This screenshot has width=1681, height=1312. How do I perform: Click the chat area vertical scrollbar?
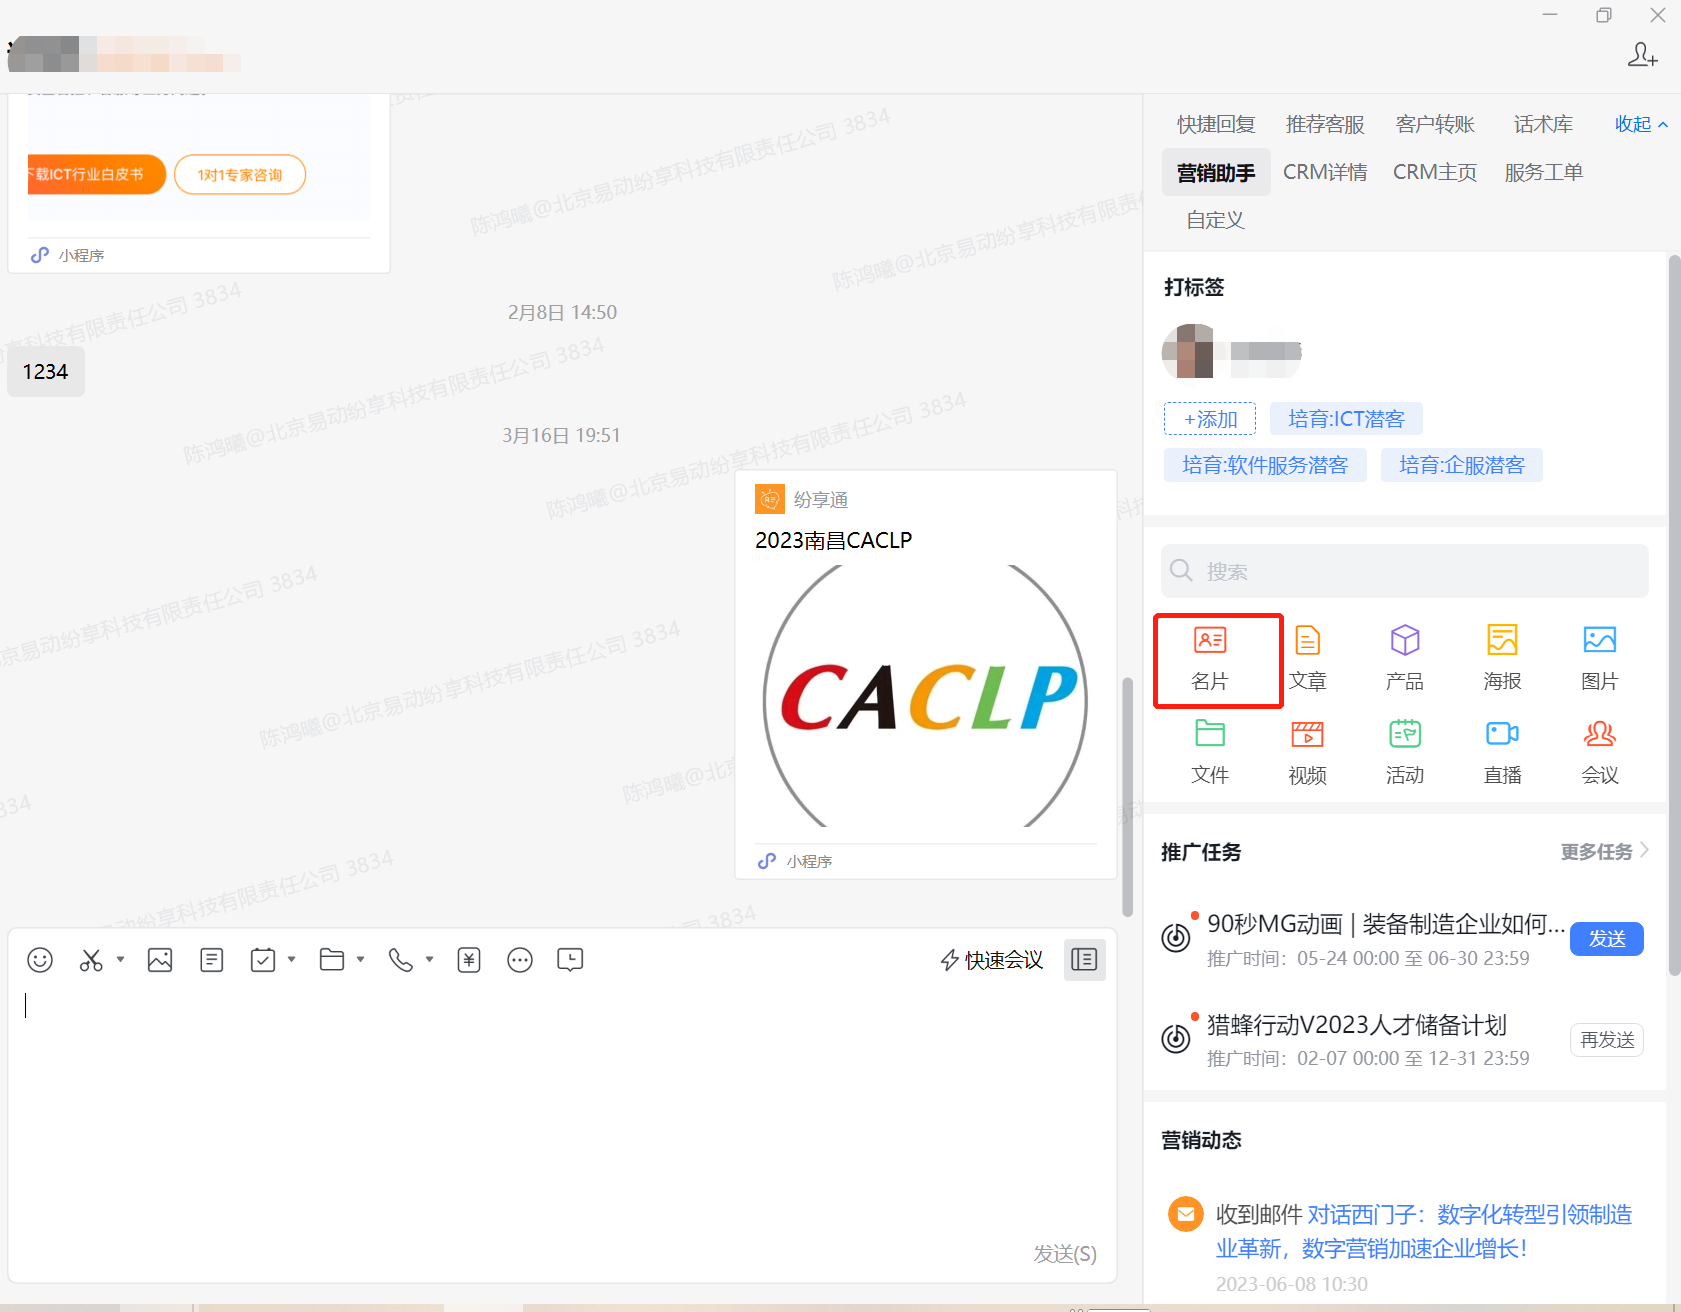(1128, 797)
